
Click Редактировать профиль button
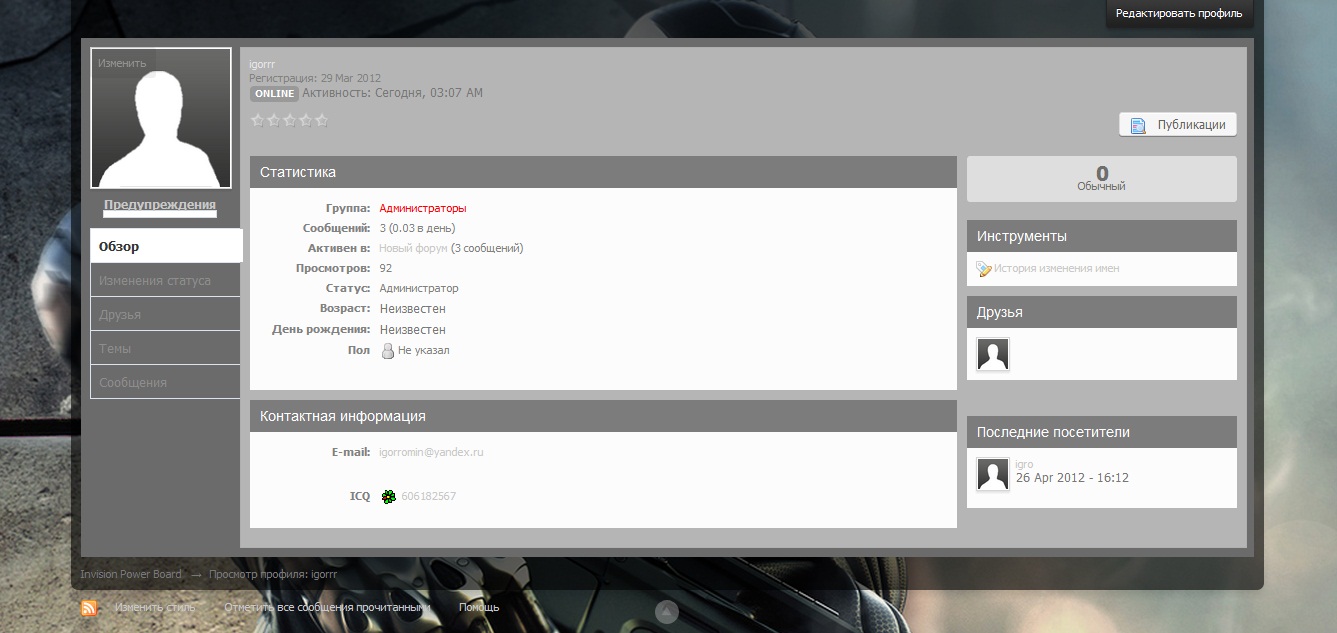click(x=1179, y=14)
